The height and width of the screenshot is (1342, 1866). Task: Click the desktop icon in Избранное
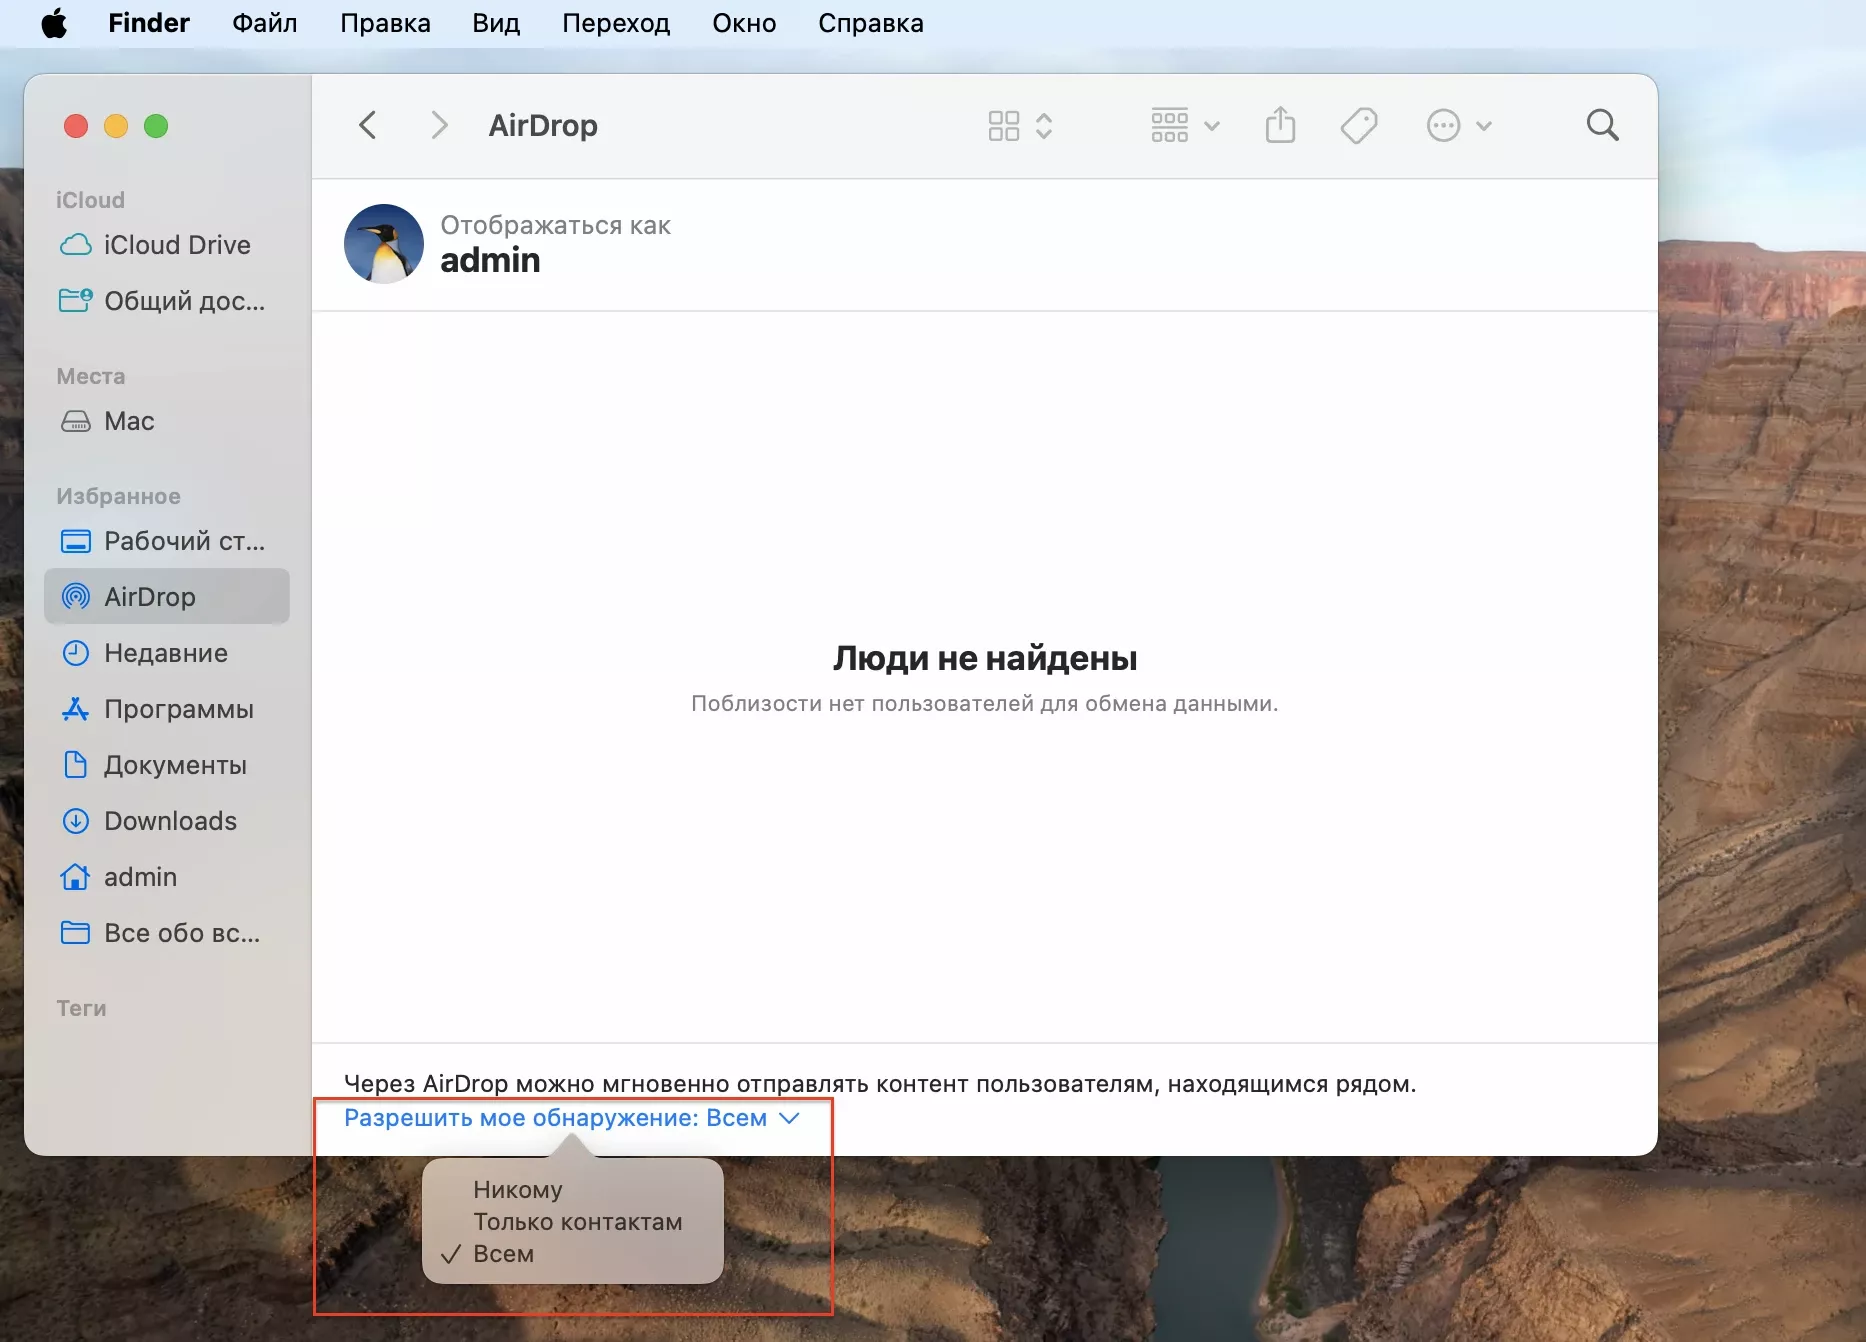click(x=76, y=541)
